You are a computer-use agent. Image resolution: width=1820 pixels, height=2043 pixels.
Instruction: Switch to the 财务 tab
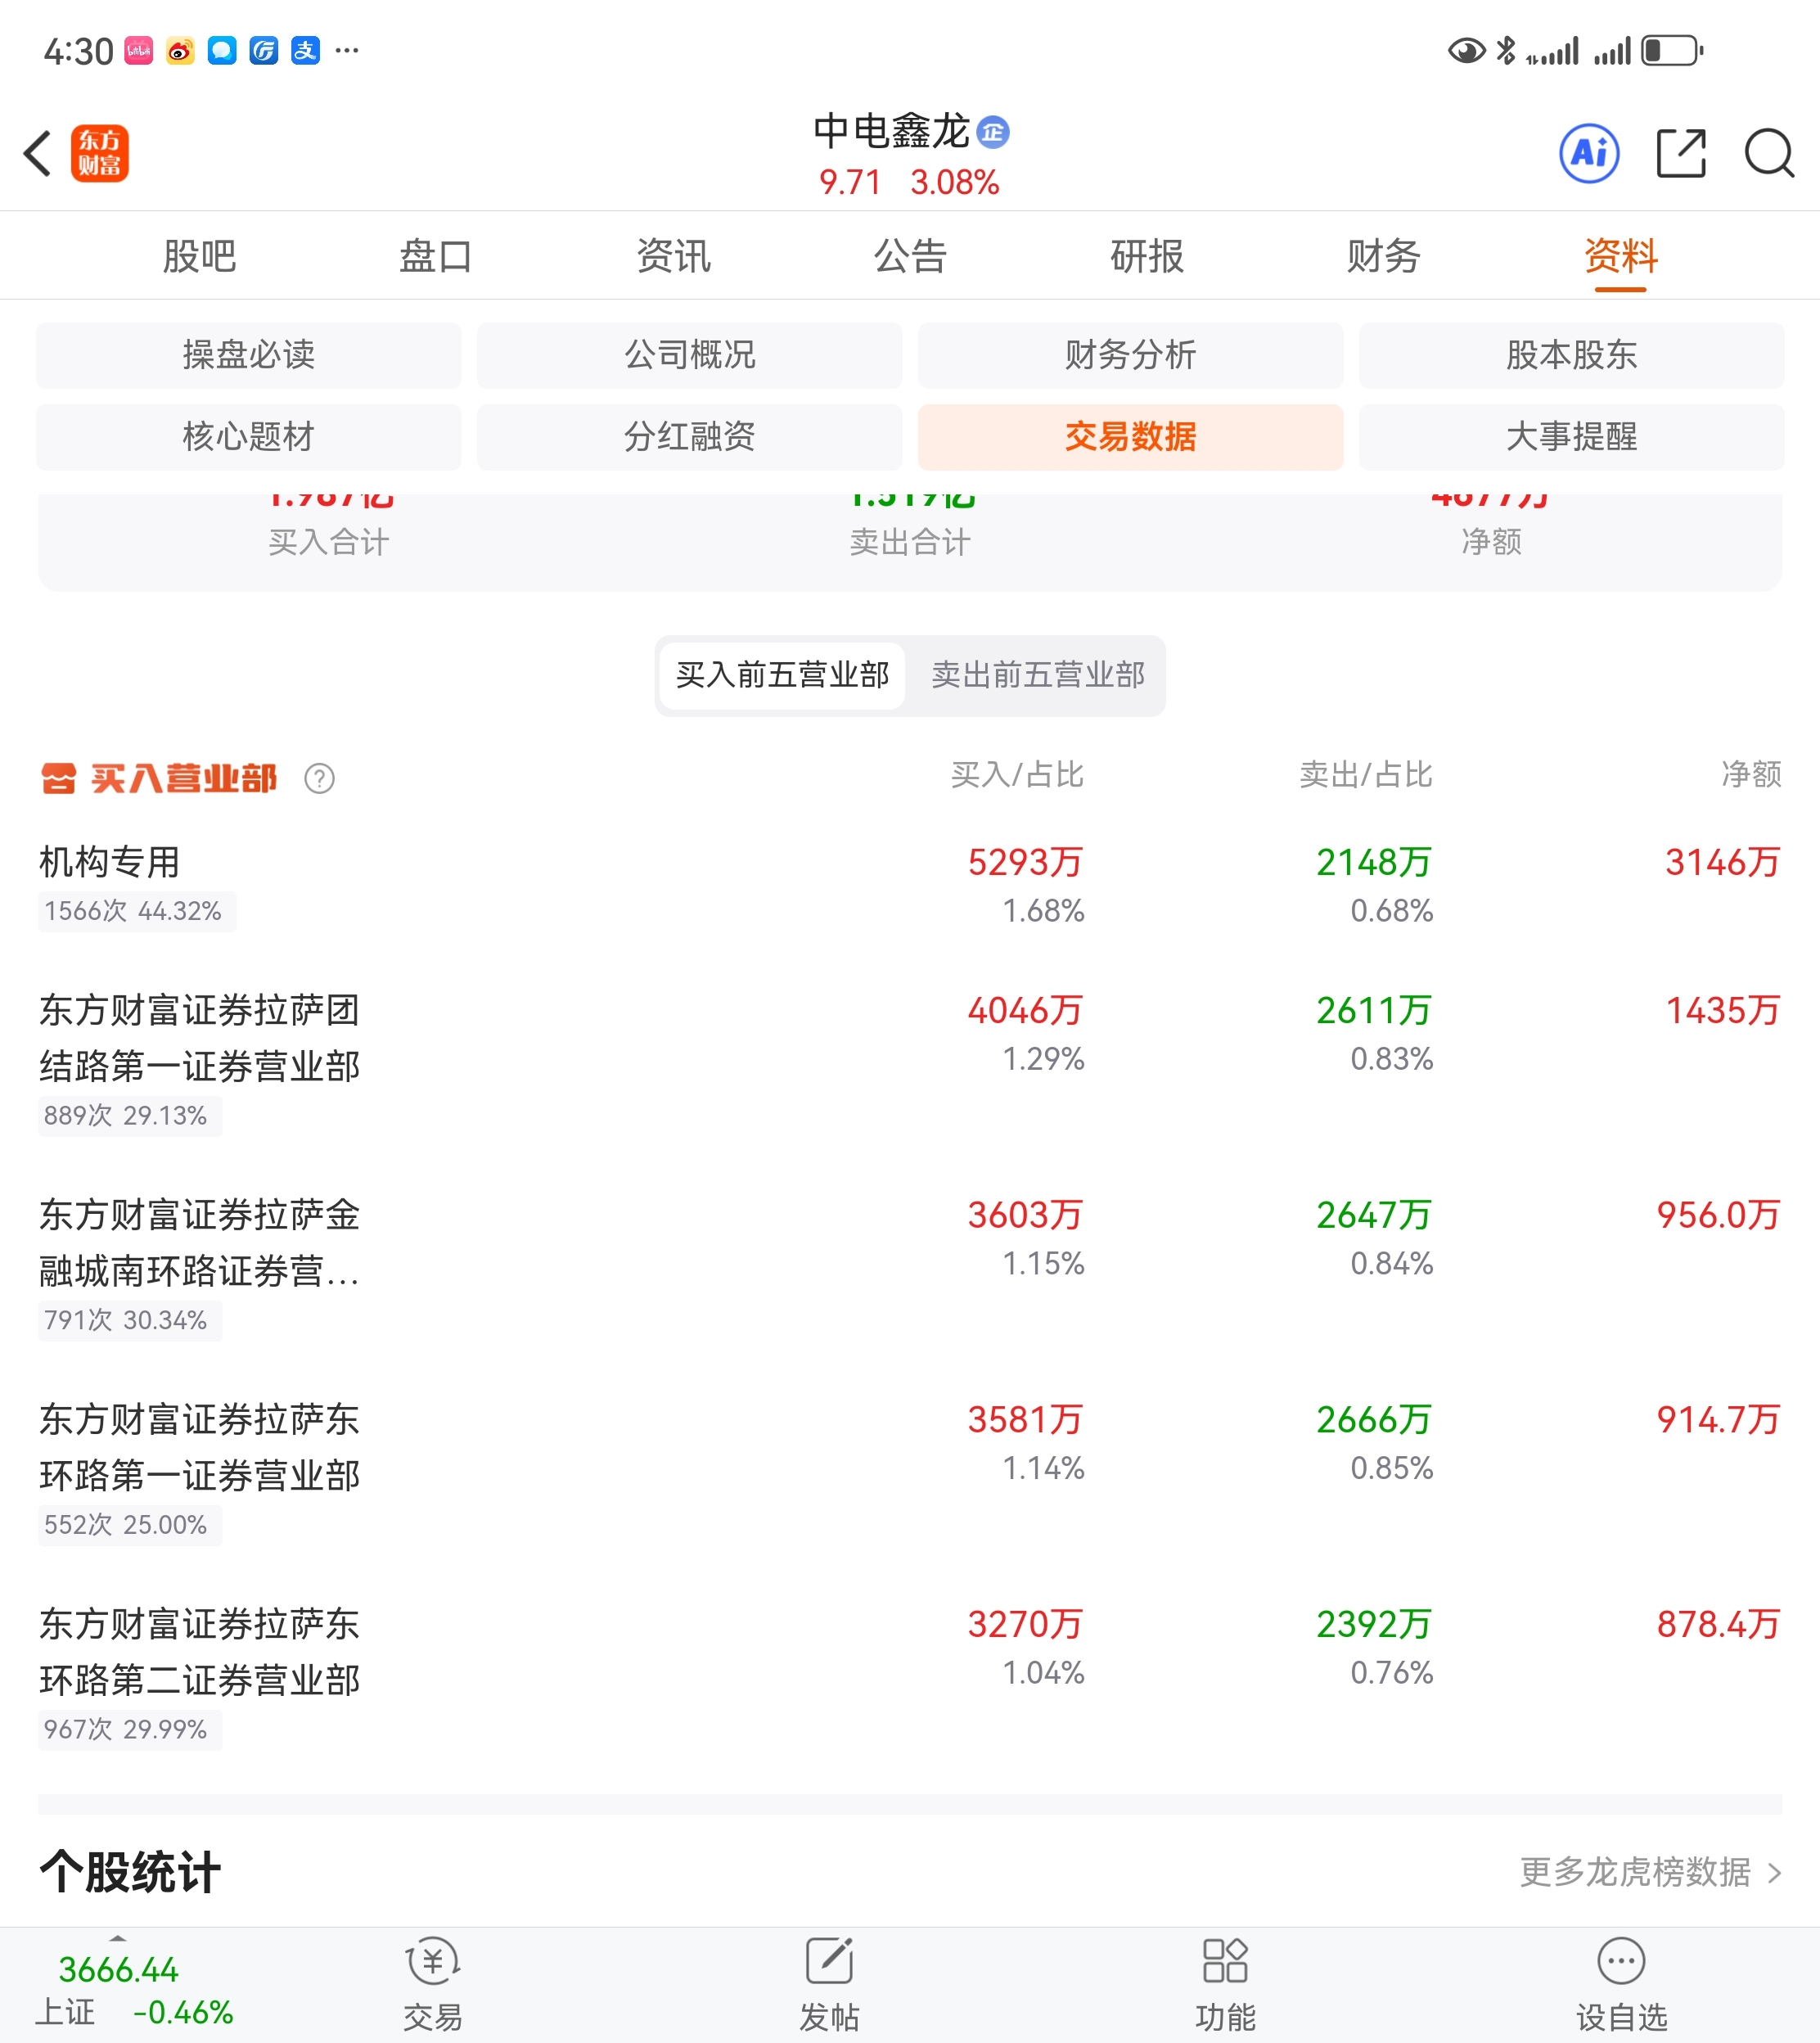click(1384, 256)
